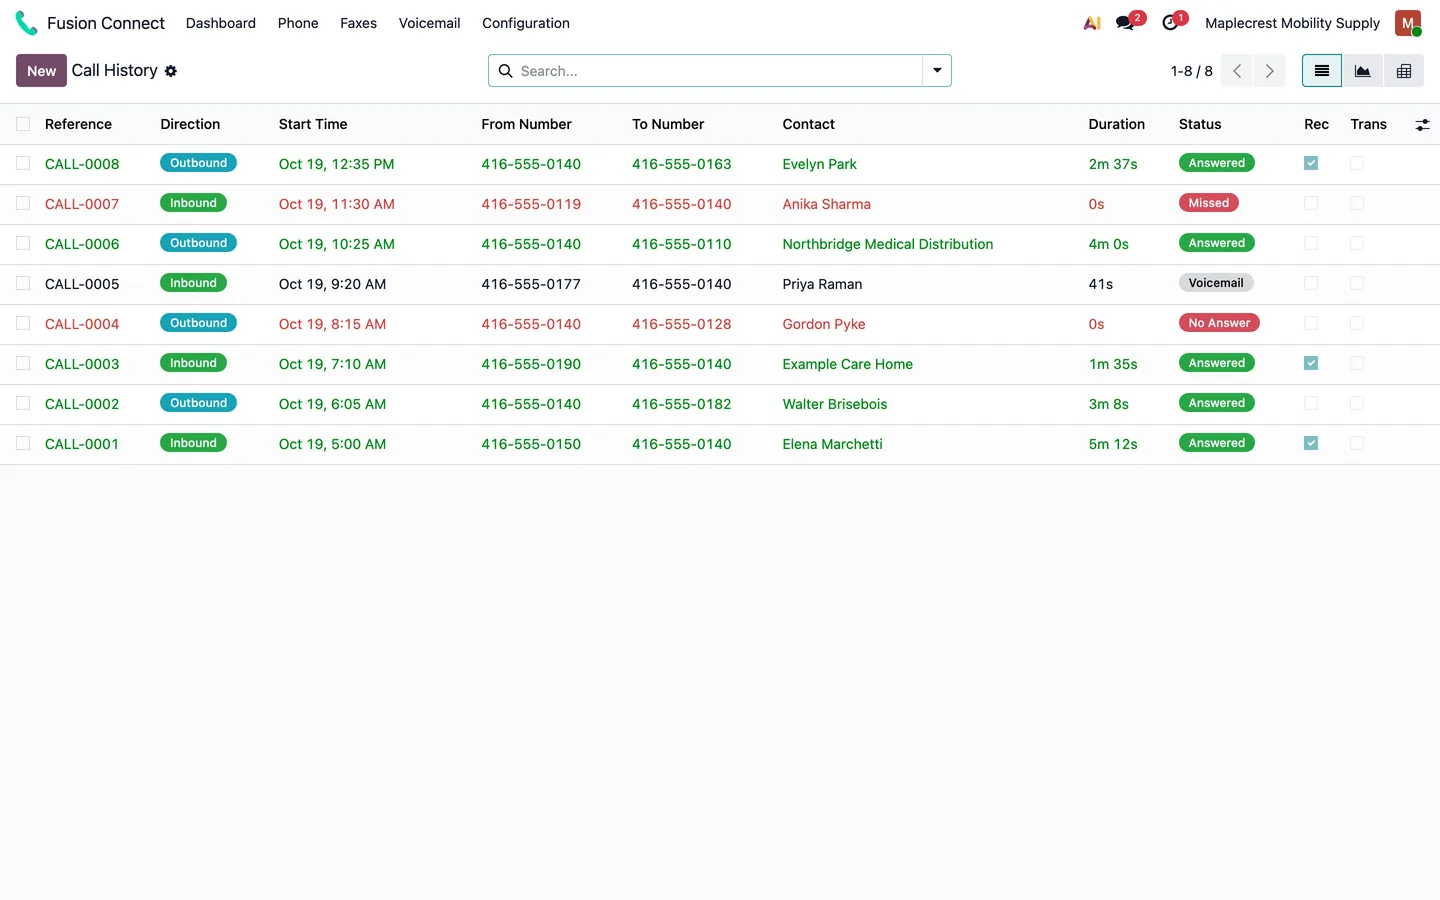The width and height of the screenshot is (1440, 900).
Task: Click the Voicemail status badge on CALL-0005
Action: pos(1216,283)
